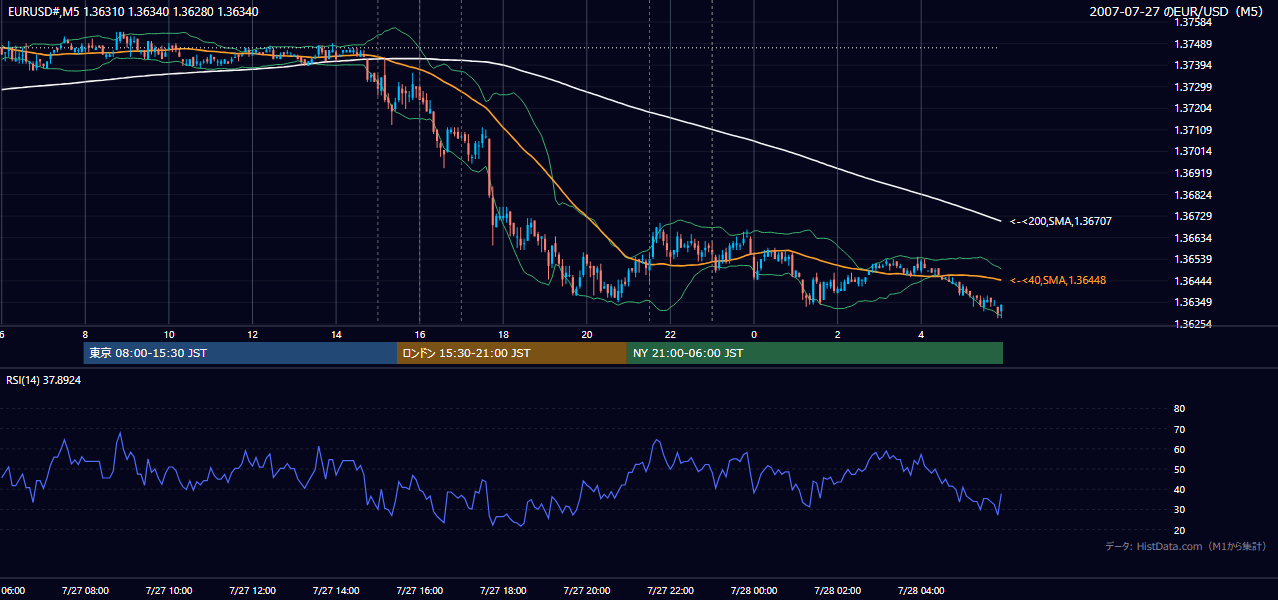Click hour tick 14 under price chart
This screenshot has height=600, width=1278.
pos(336,335)
